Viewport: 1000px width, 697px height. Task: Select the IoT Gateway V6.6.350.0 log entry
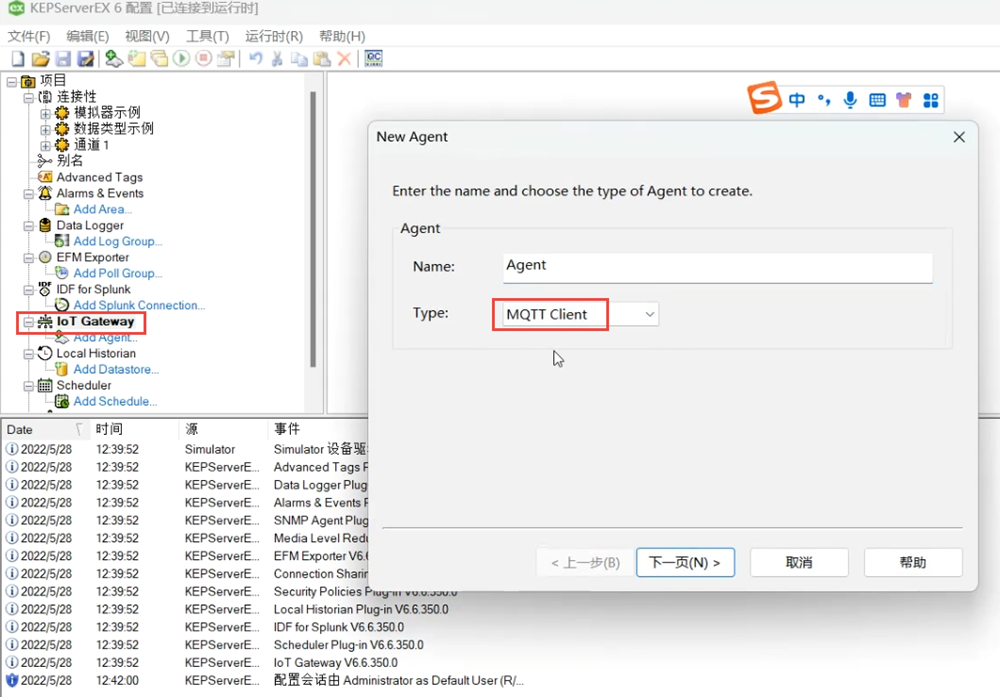335,663
